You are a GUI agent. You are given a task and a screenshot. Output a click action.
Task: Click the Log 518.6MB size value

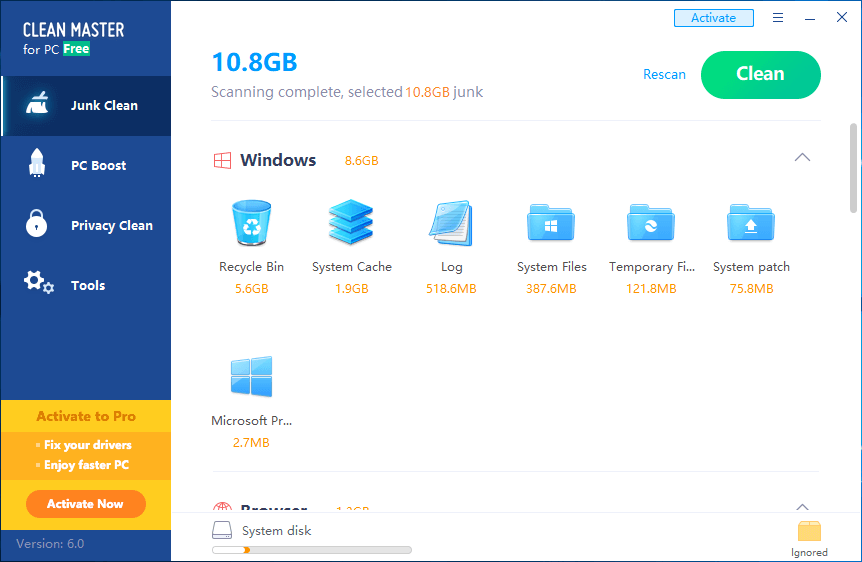click(x=451, y=289)
